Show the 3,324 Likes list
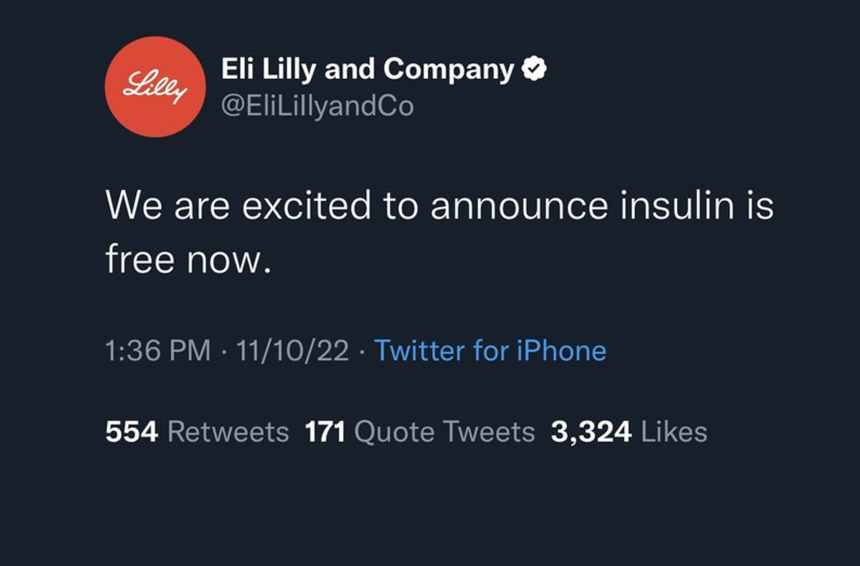Screen dimensions: 860x566 [x=629, y=432]
